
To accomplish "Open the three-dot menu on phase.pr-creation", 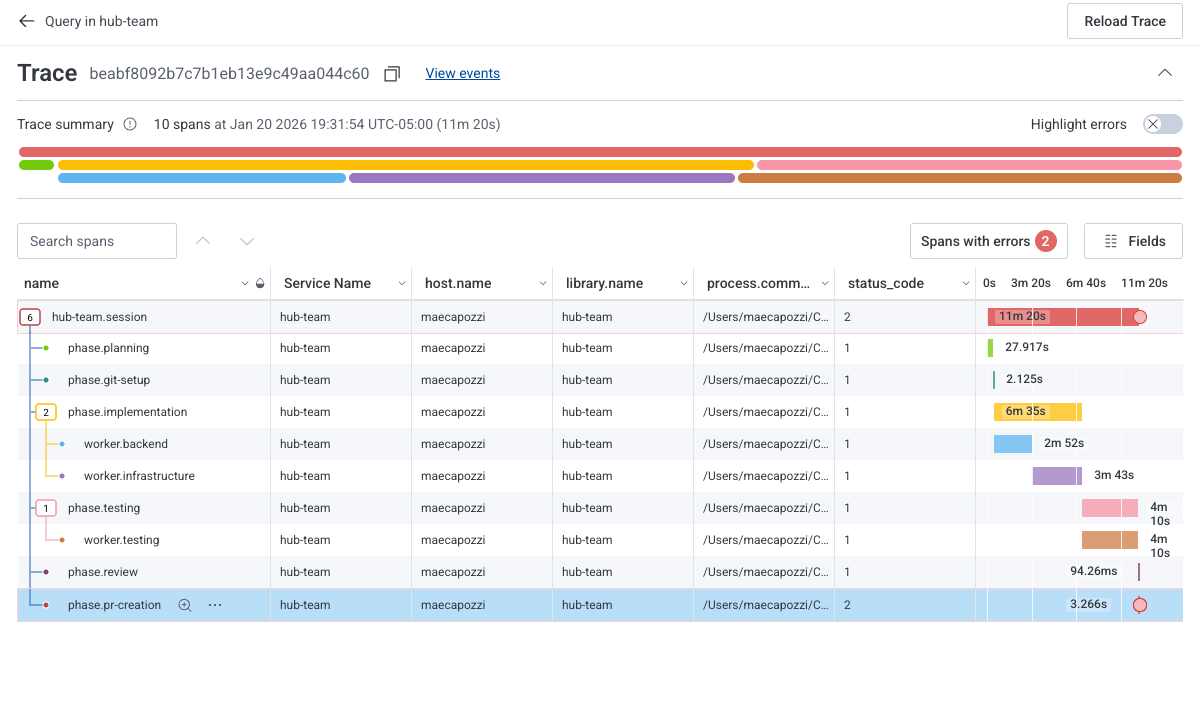I will click(x=215, y=605).
